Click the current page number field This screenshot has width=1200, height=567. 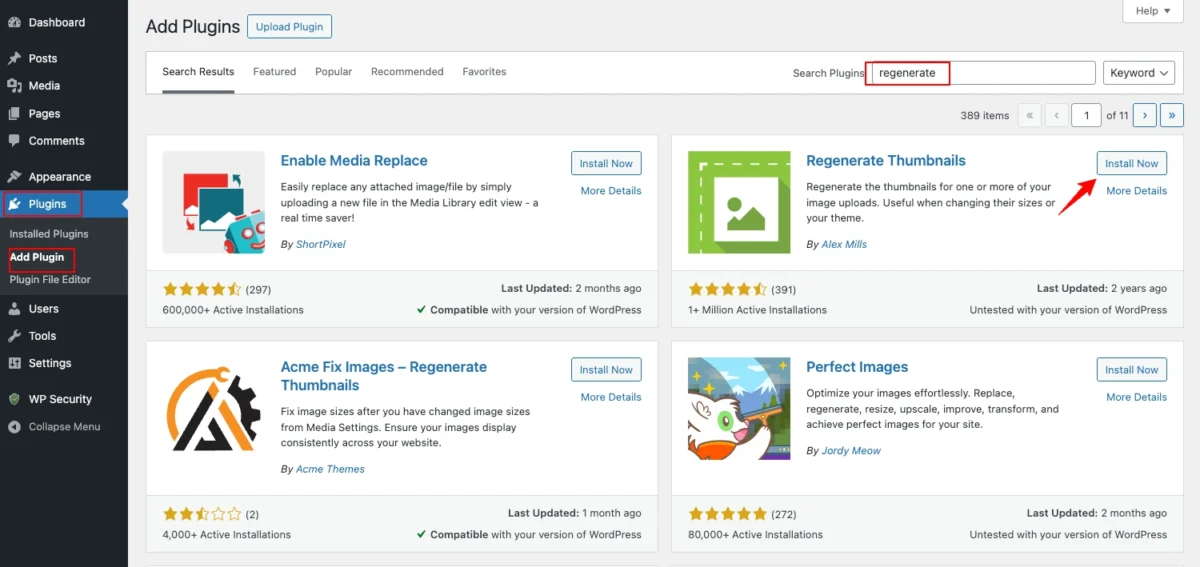click(x=1087, y=115)
